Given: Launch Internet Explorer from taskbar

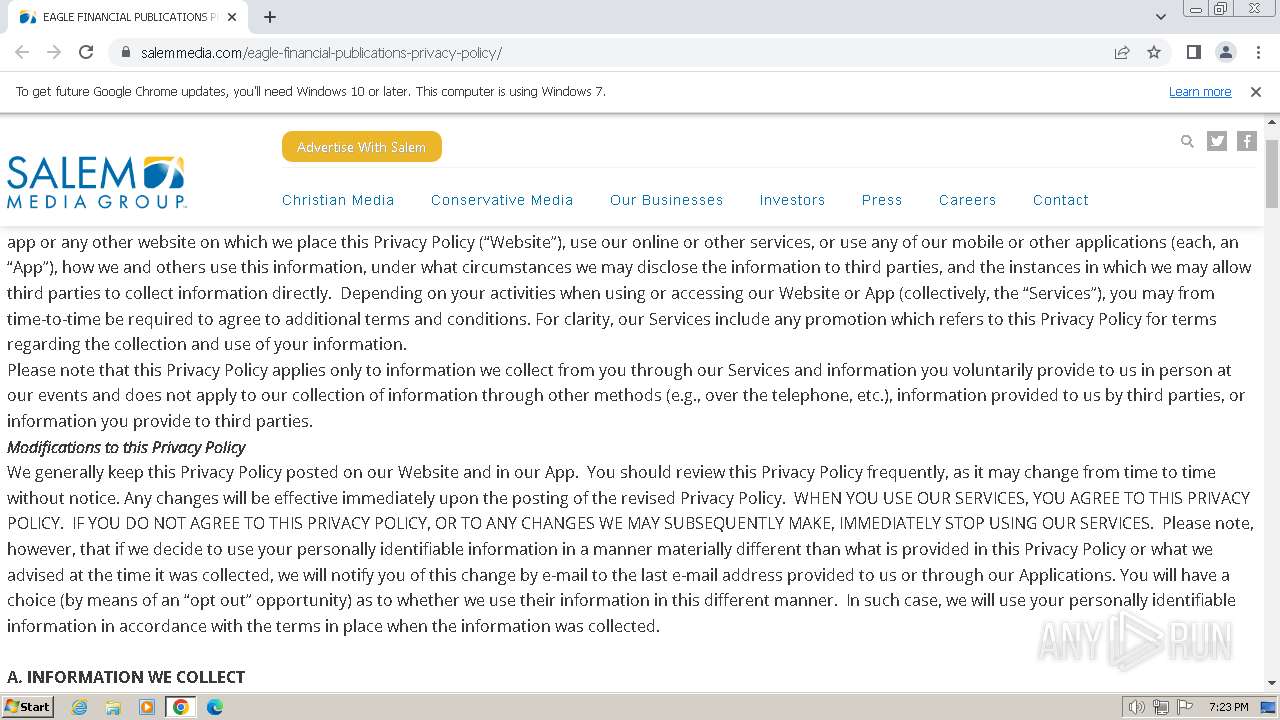Looking at the screenshot, I should tap(79, 707).
